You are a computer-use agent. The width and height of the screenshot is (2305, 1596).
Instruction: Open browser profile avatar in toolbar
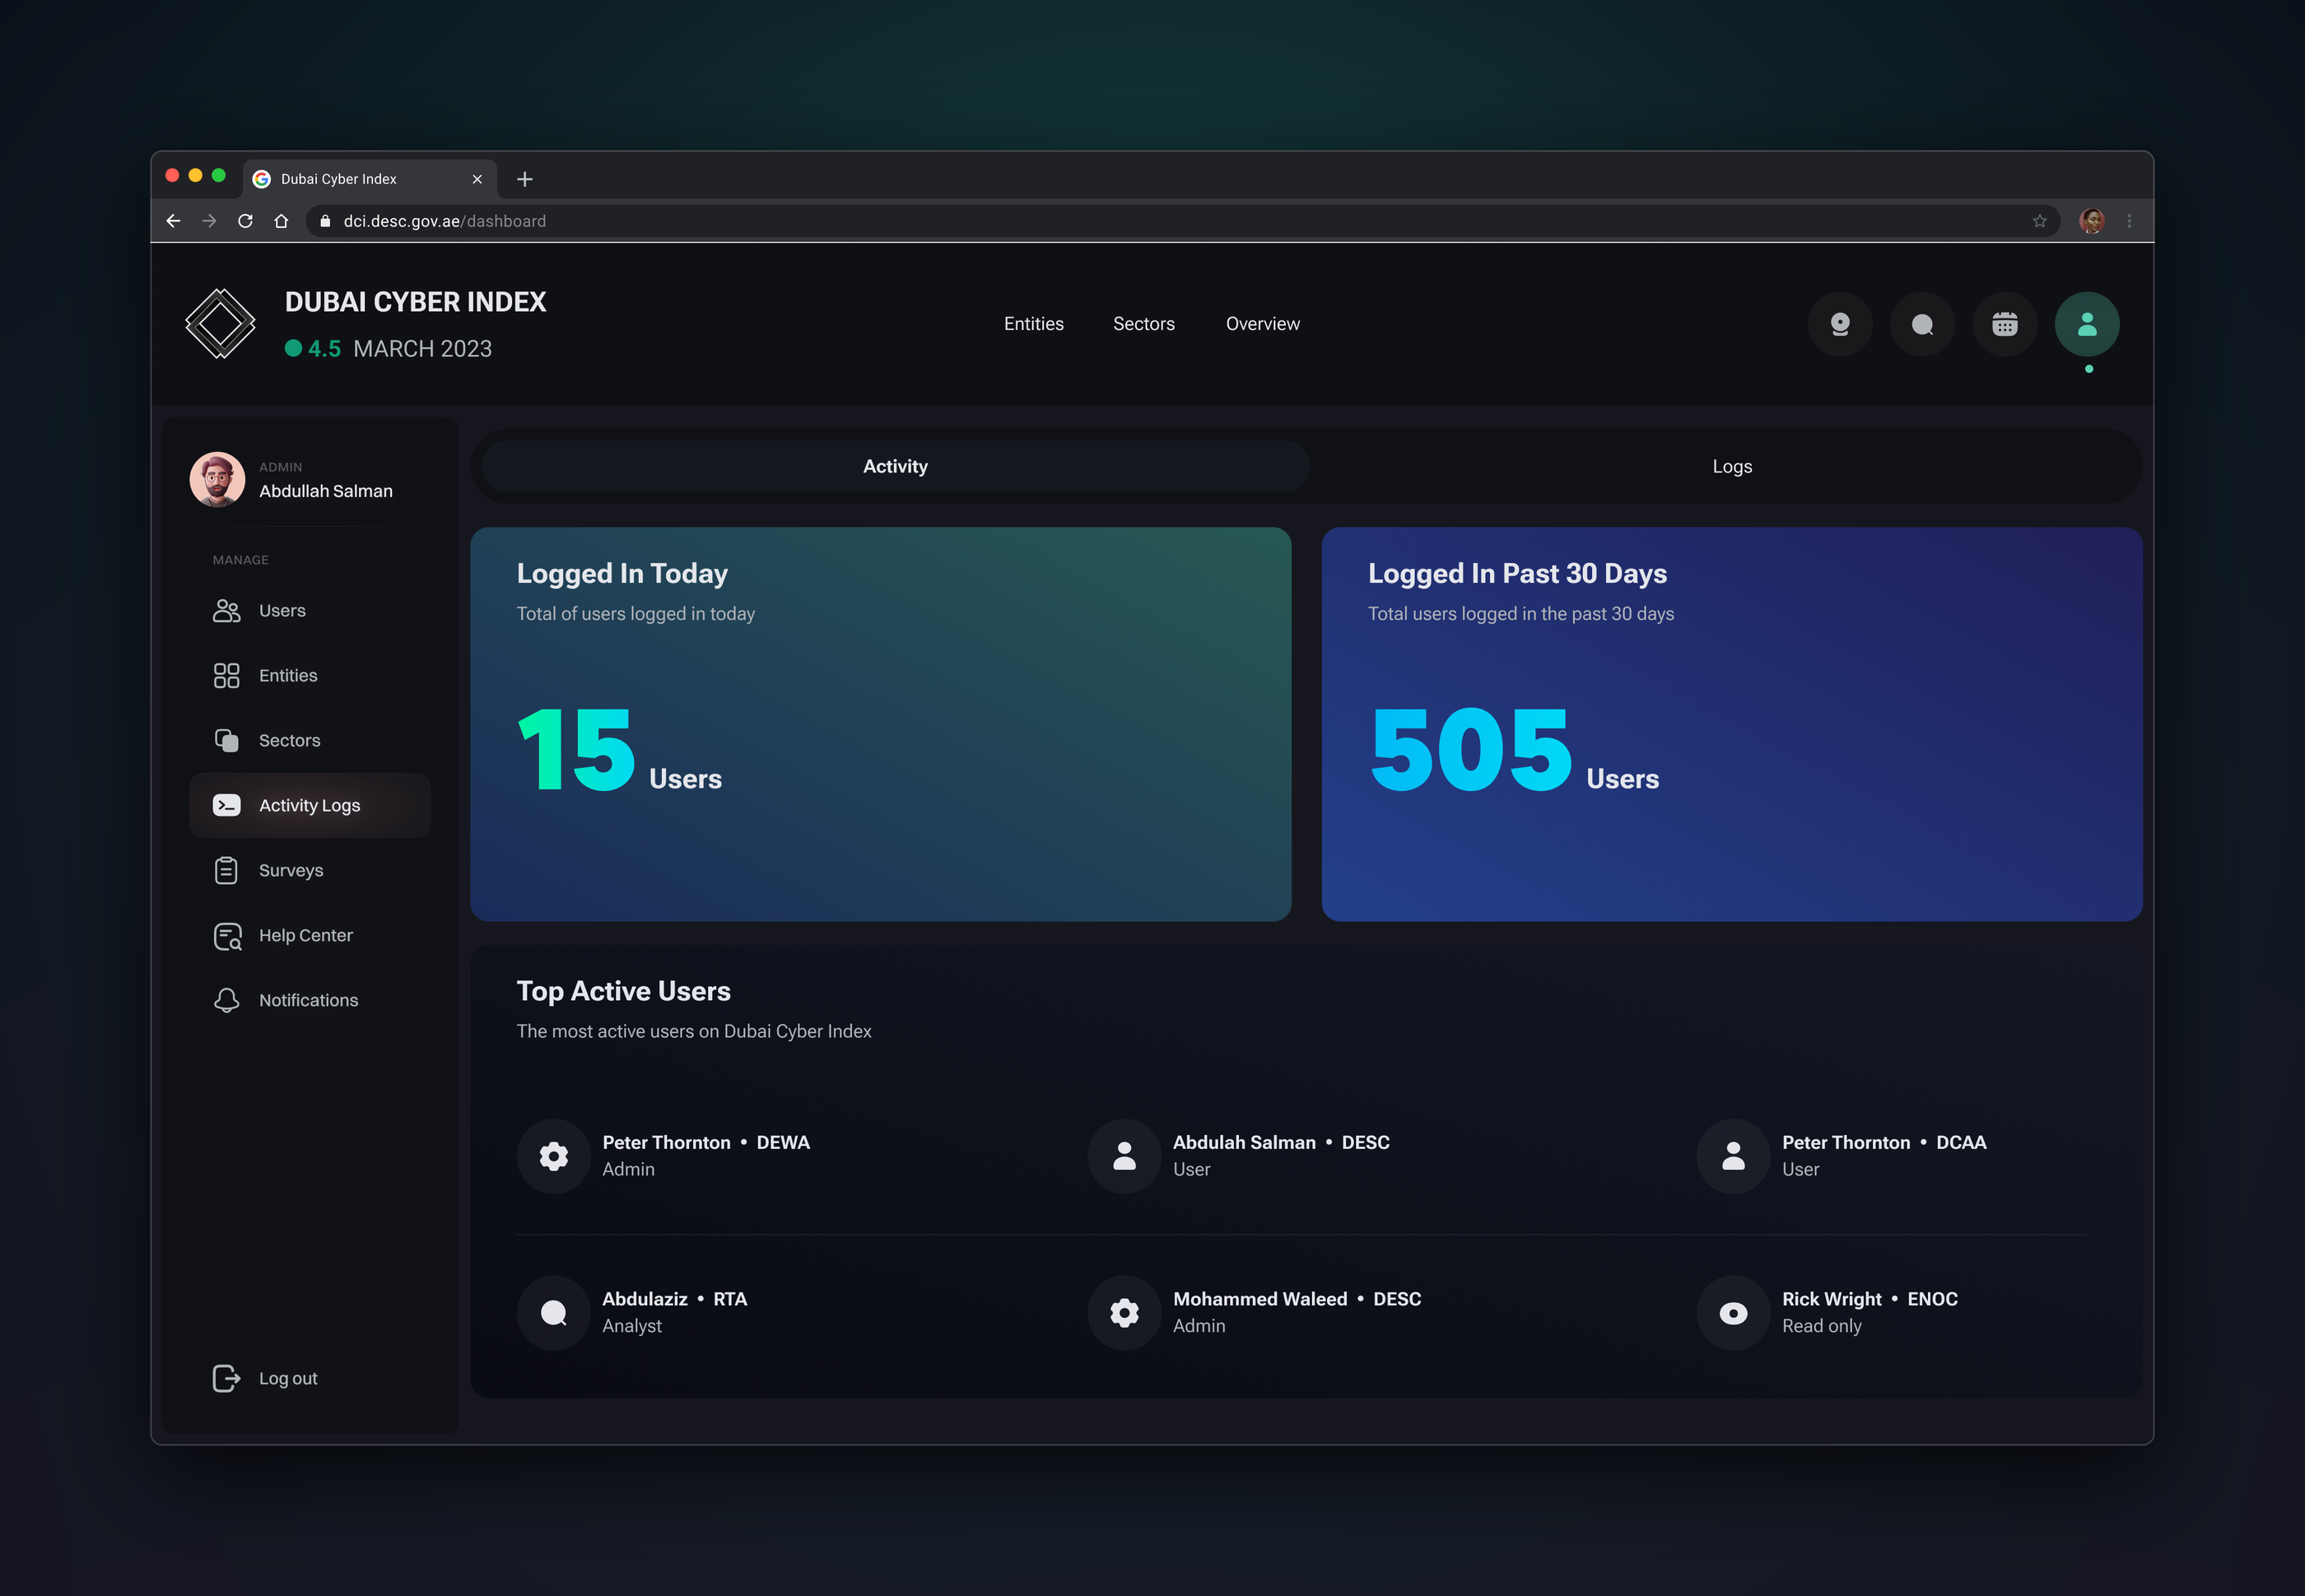point(2092,221)
